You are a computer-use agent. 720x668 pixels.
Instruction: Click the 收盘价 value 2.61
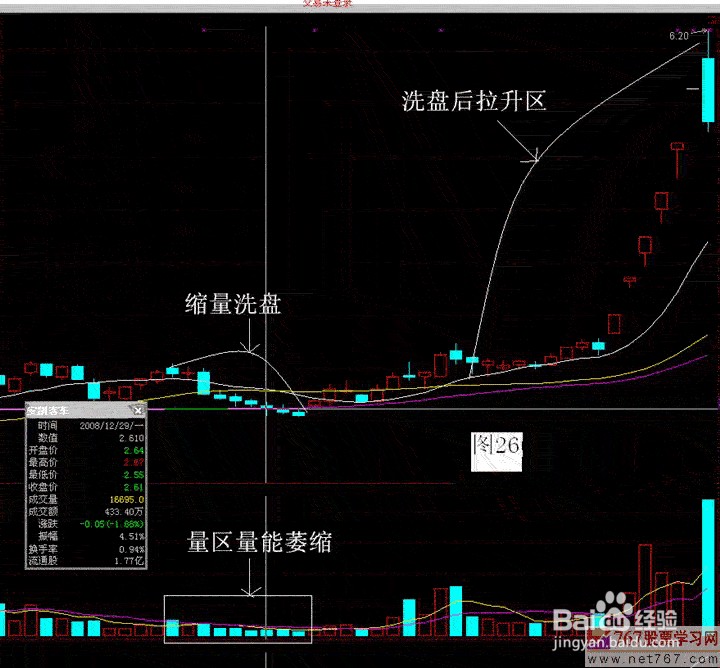pos(134,487)
